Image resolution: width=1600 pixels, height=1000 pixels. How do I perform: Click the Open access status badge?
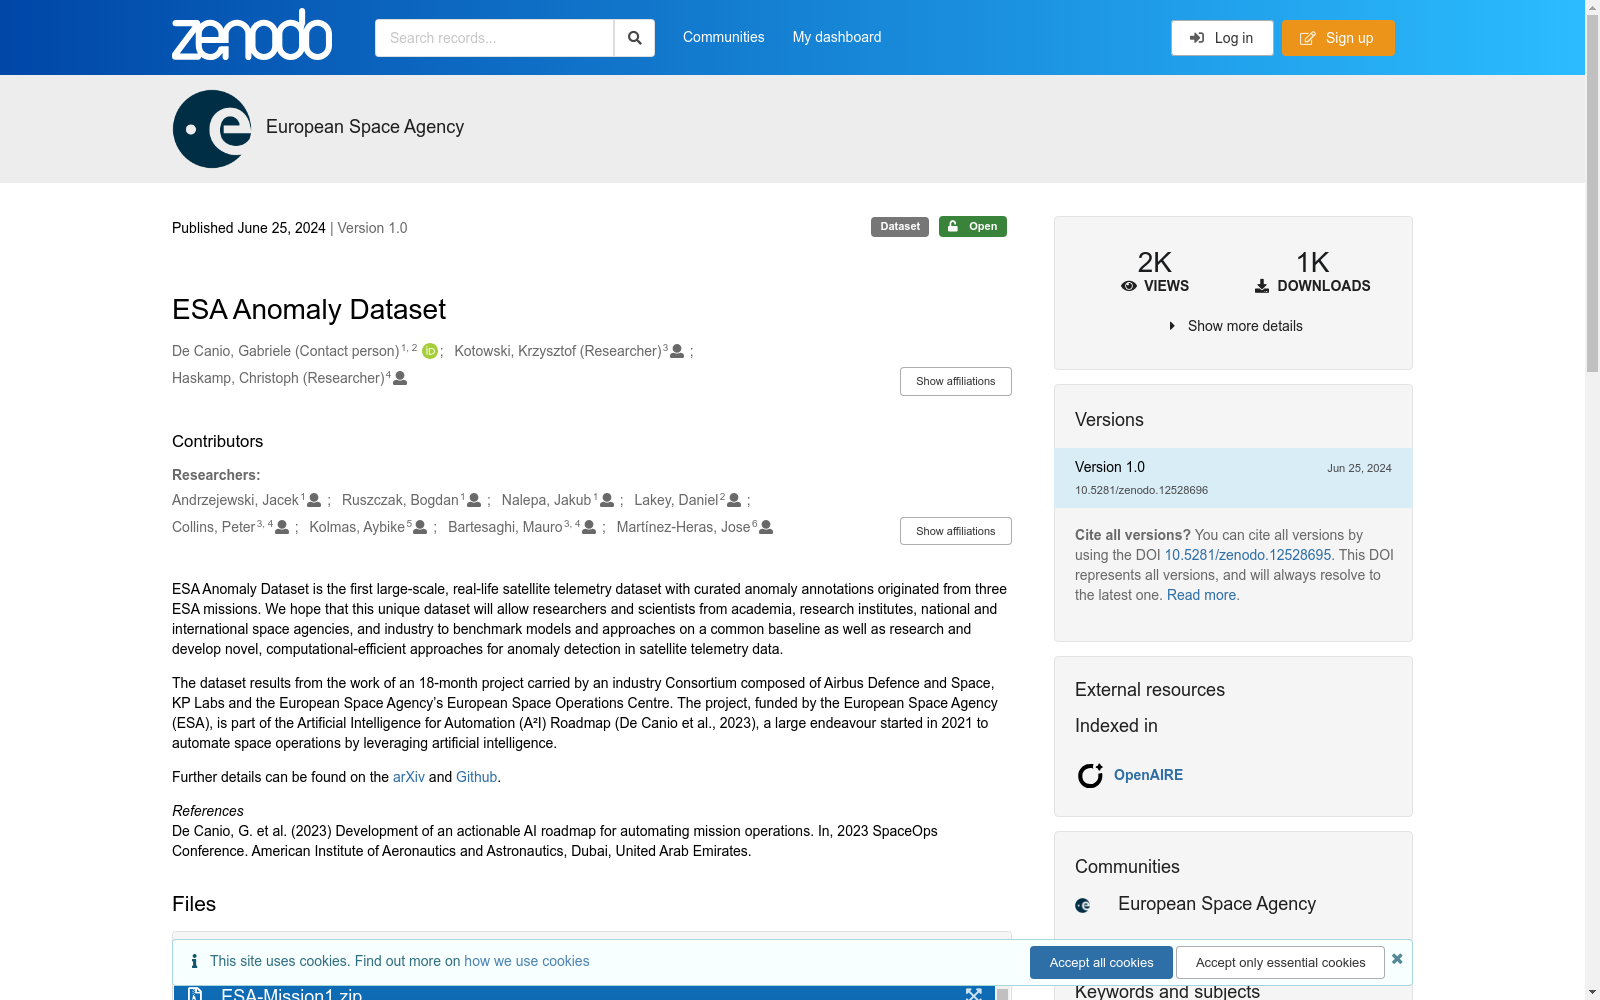[x=973, y=227]
